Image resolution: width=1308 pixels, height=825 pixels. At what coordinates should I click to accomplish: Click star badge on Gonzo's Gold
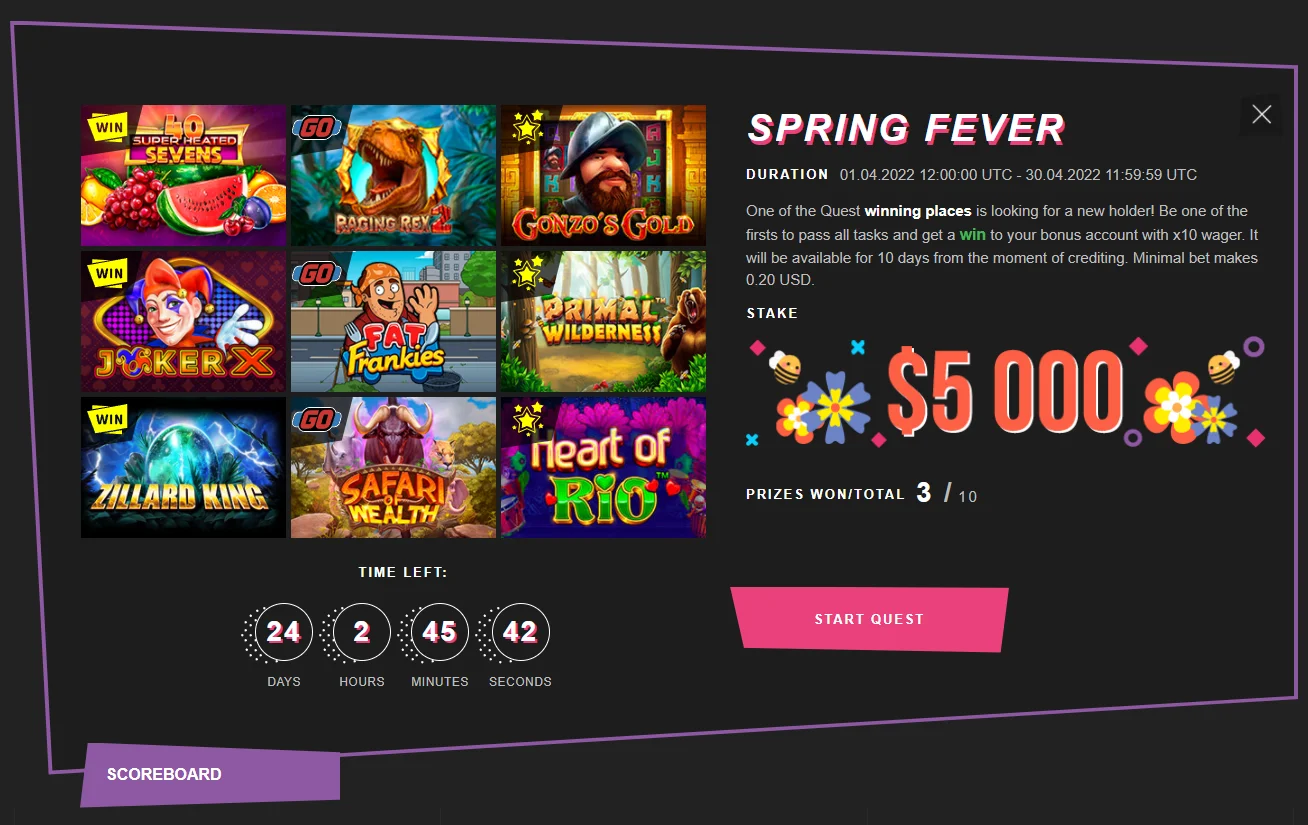coord(527,127)
